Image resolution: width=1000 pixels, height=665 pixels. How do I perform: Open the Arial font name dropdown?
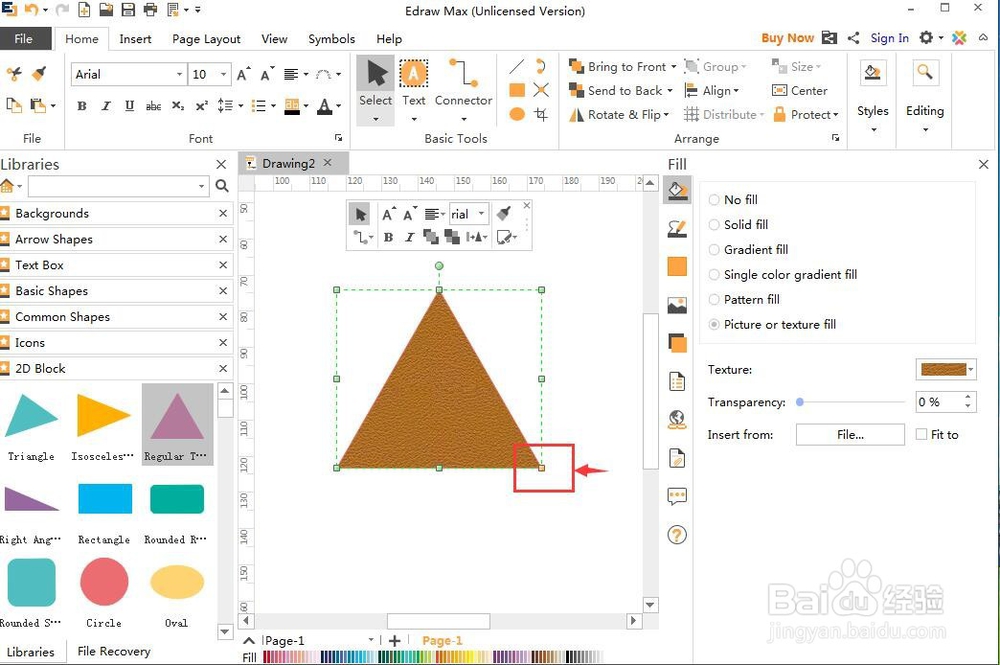coord(179,74)
